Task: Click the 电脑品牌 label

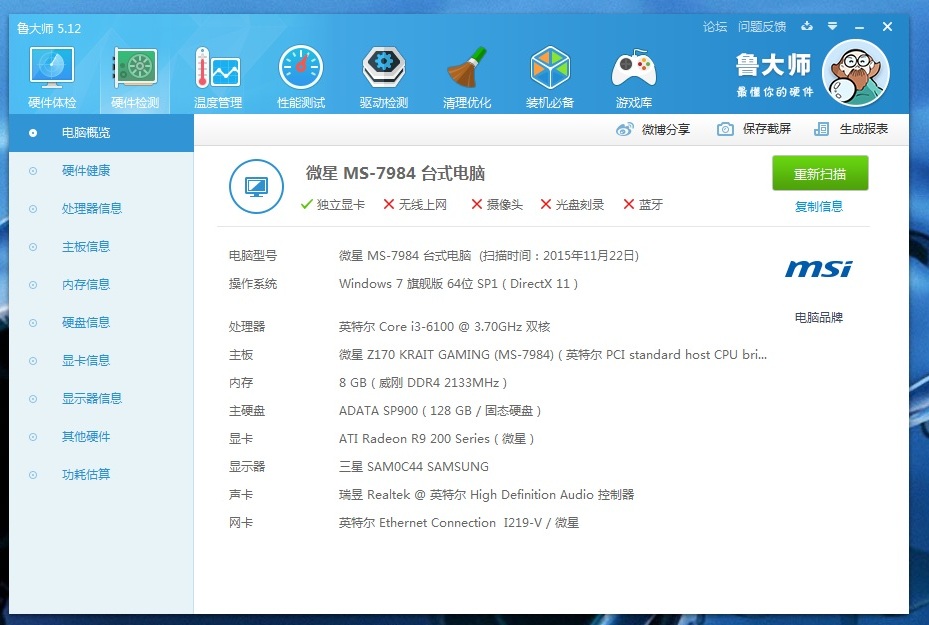Action: point(819,318)
